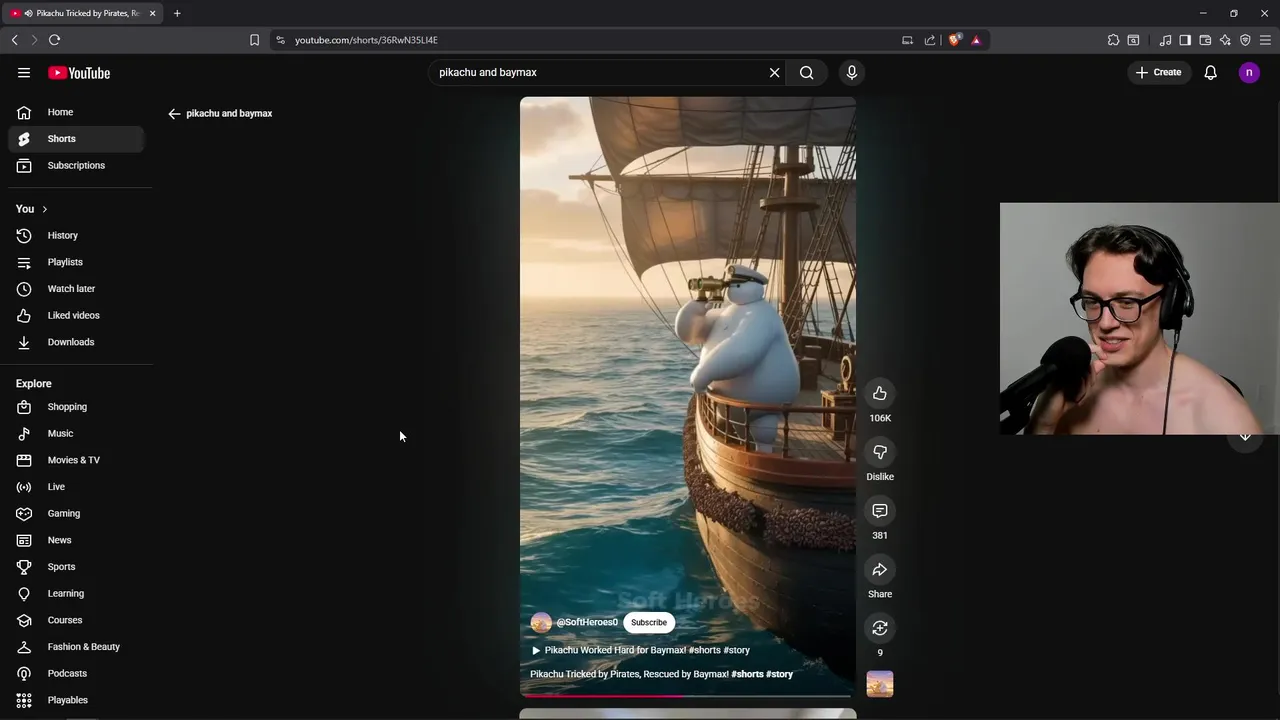Viewport: 1280px width, 720px height.
Task: Click the #story hashtag in the title
Action: coord(779,675)
